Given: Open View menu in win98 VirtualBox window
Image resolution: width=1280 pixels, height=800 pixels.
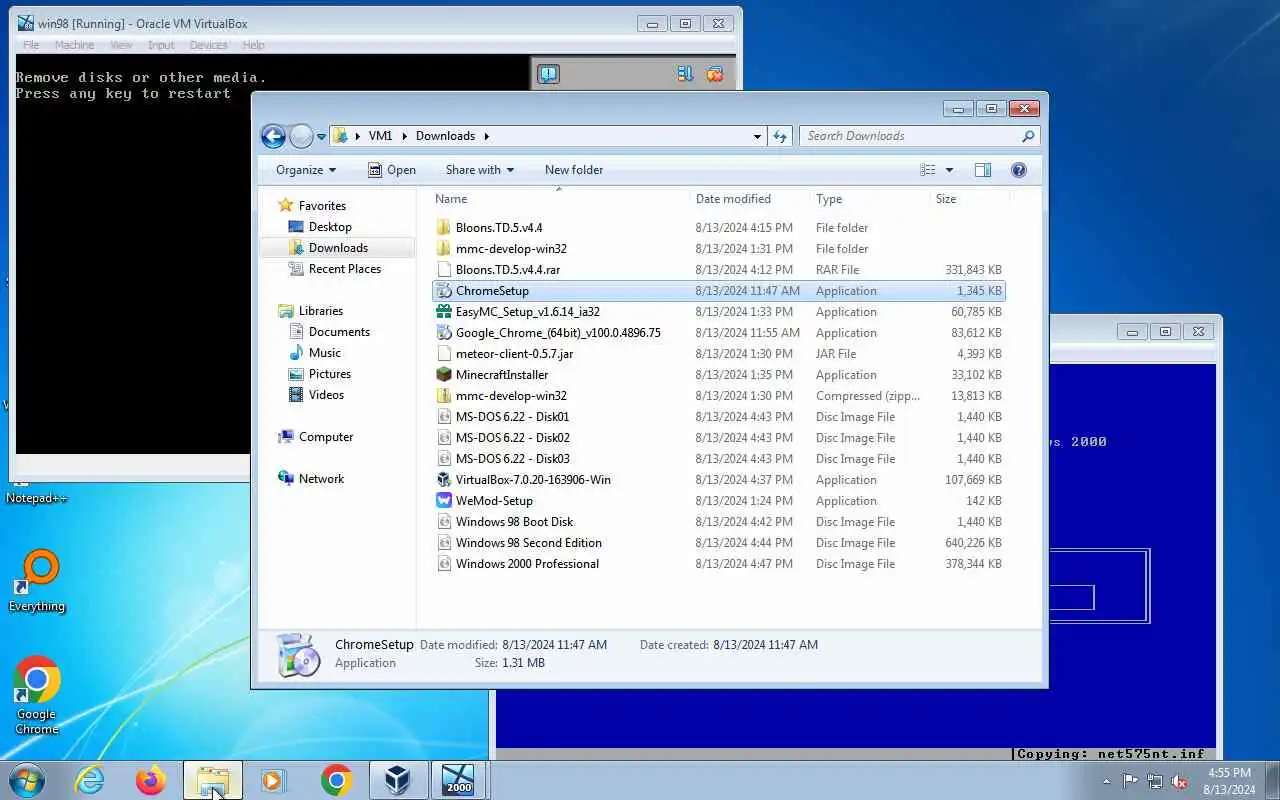Looking at the screenshot, I should coord(121,45).
